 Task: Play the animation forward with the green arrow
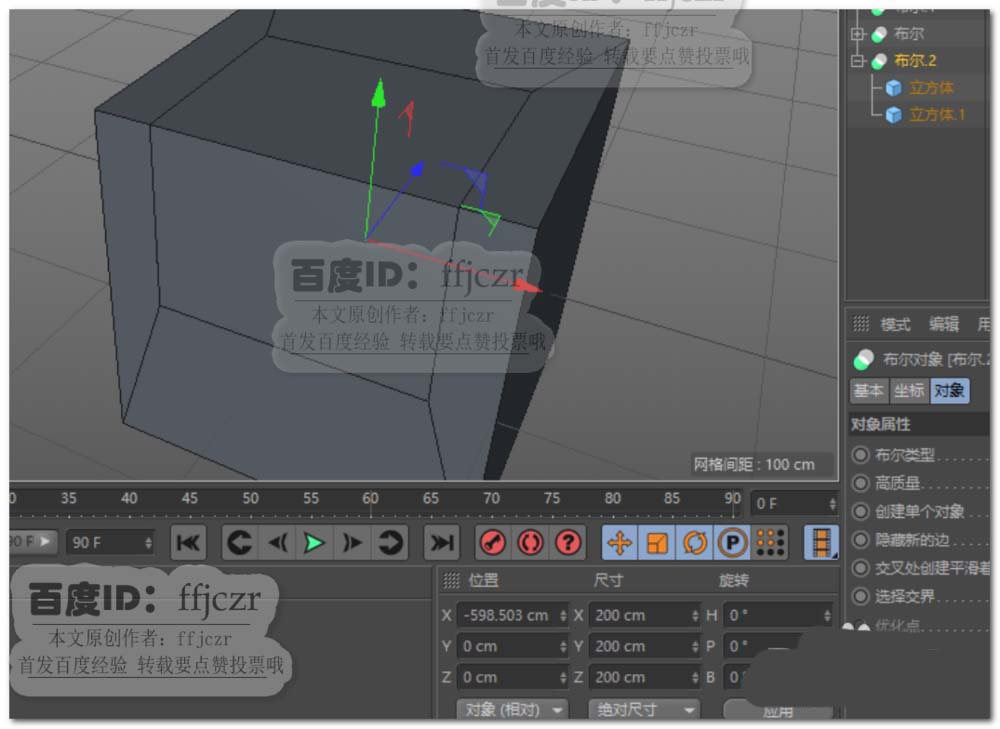314,543
